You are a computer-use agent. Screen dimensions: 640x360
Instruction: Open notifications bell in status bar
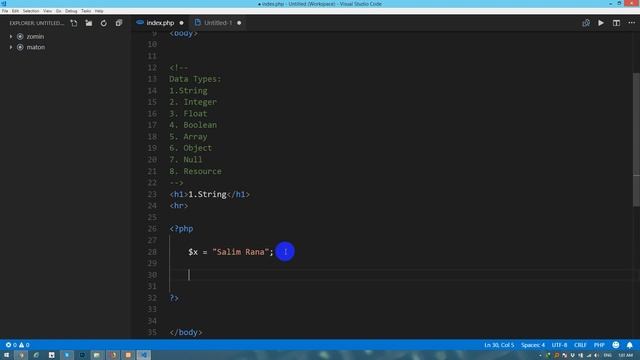[x=629, y=345]
